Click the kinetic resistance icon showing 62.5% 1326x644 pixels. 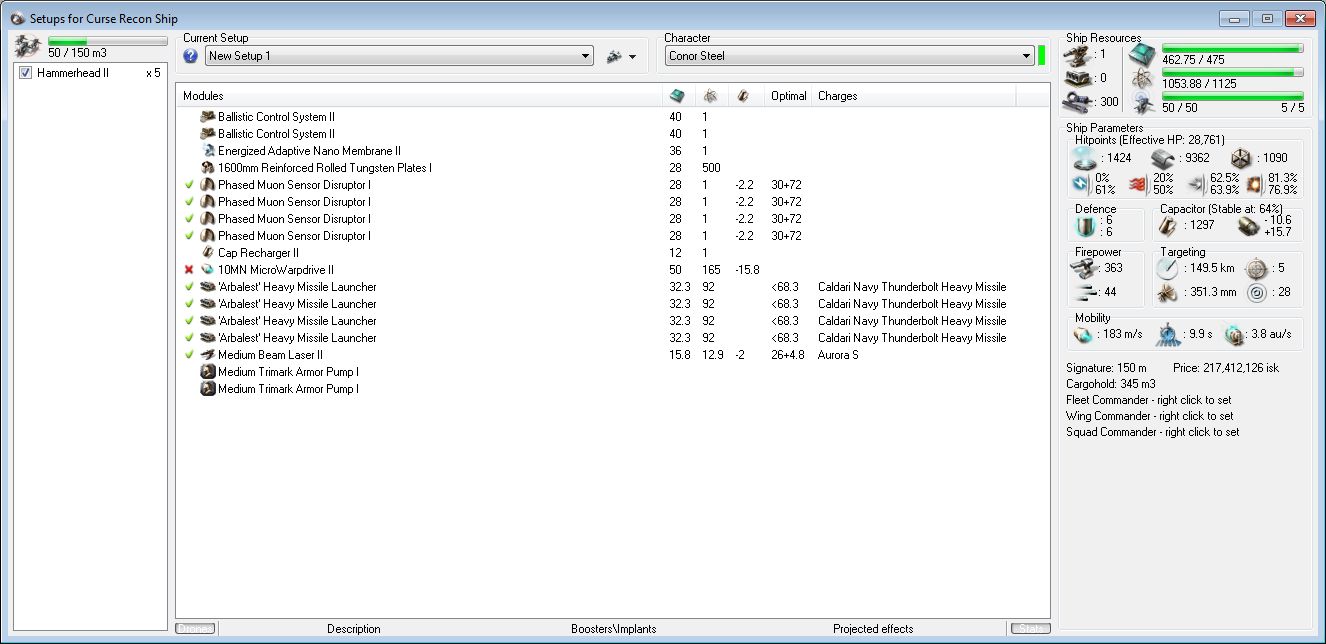[1196, 183]
